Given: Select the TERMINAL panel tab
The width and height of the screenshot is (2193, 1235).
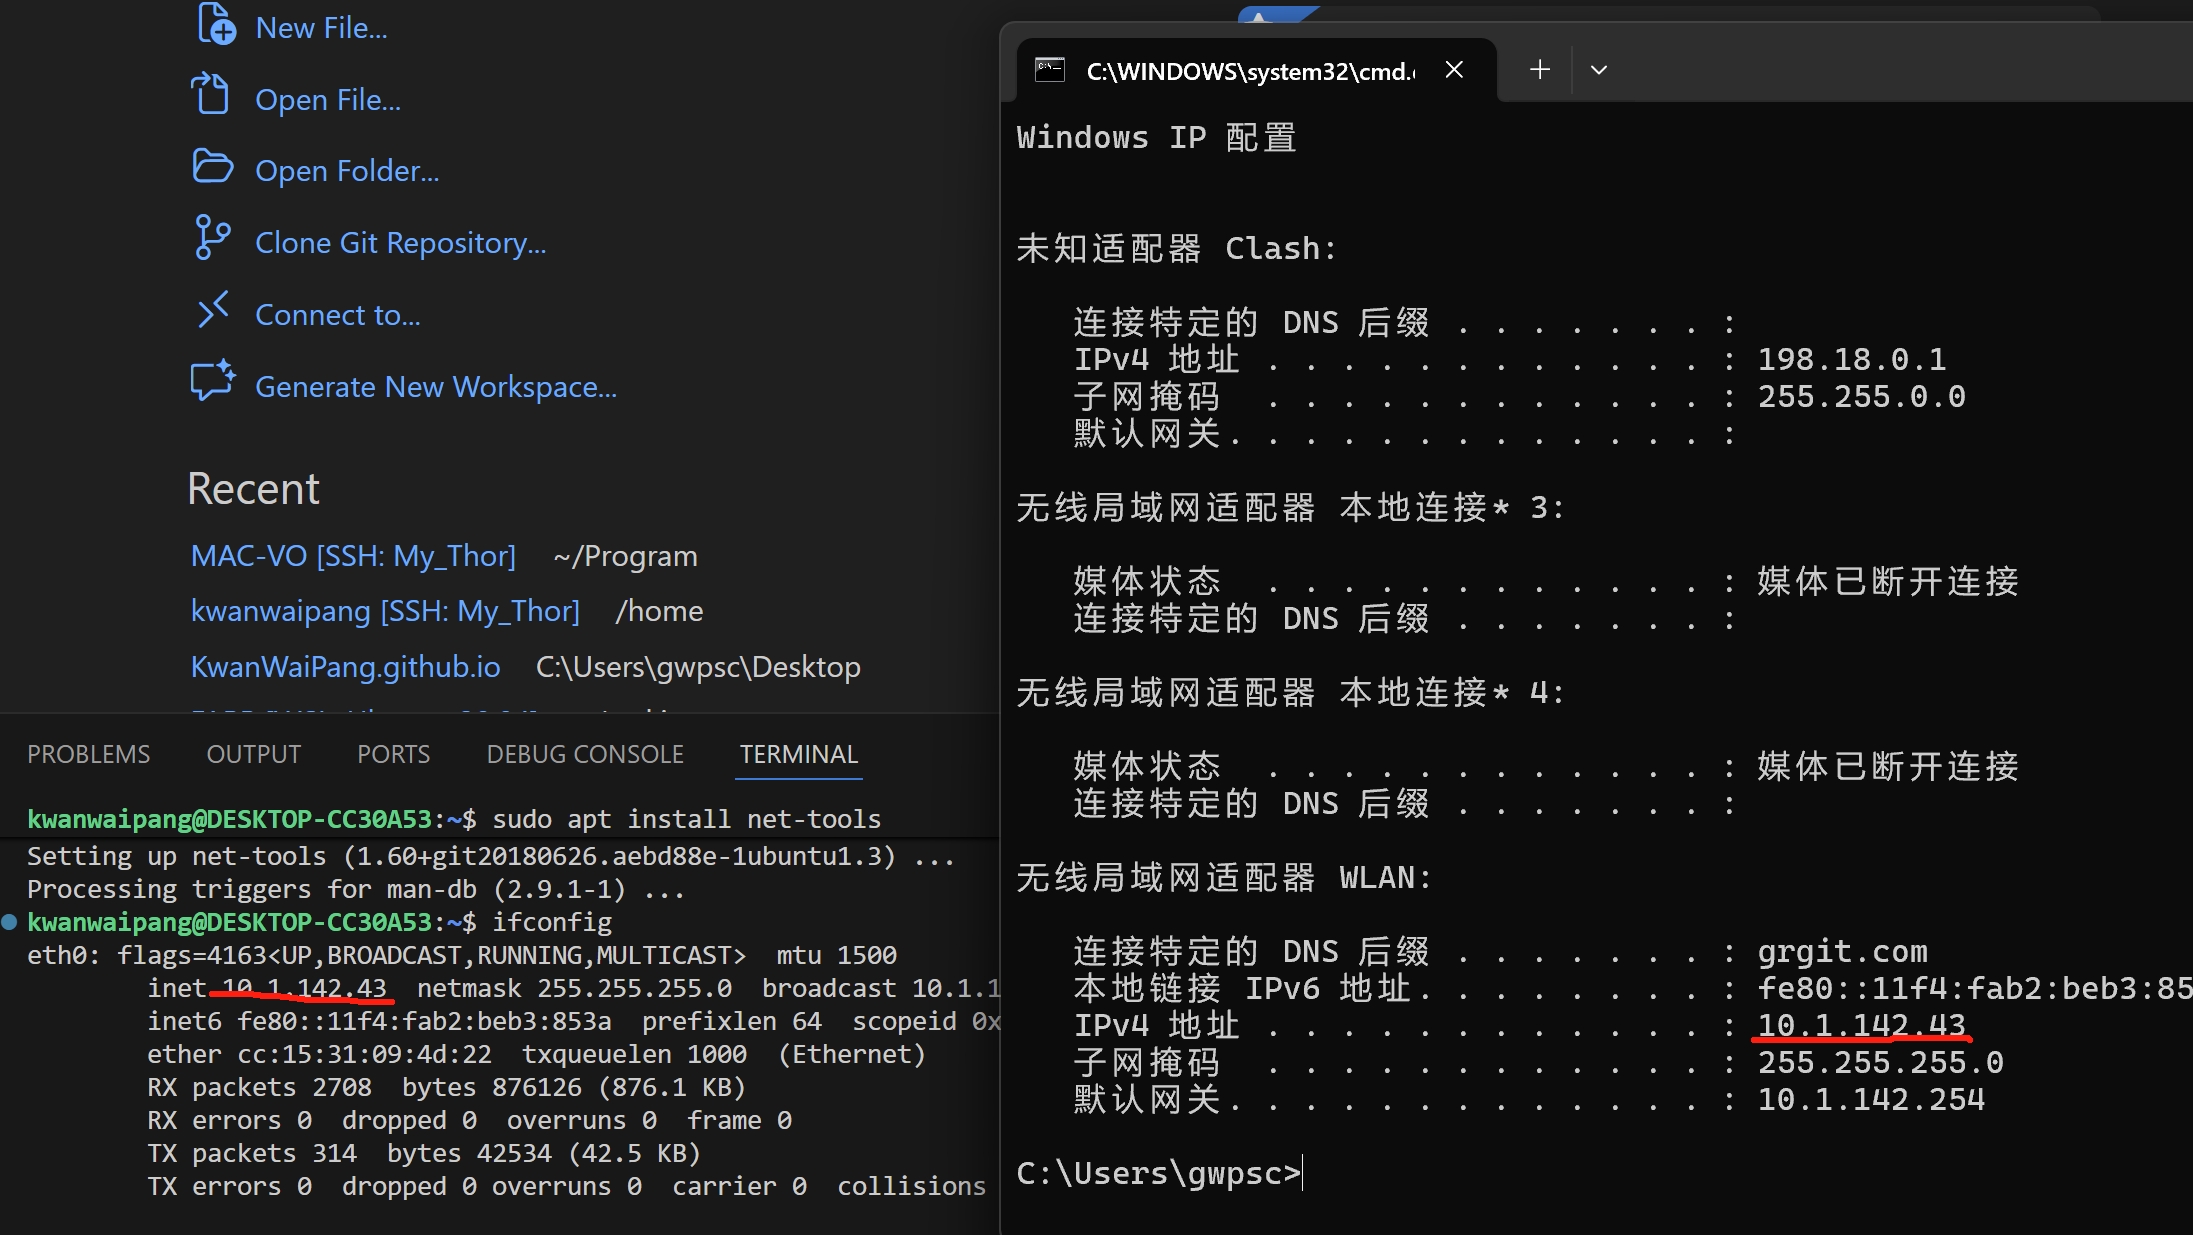Looking at the screenshot, I should (x=798, y=754).
